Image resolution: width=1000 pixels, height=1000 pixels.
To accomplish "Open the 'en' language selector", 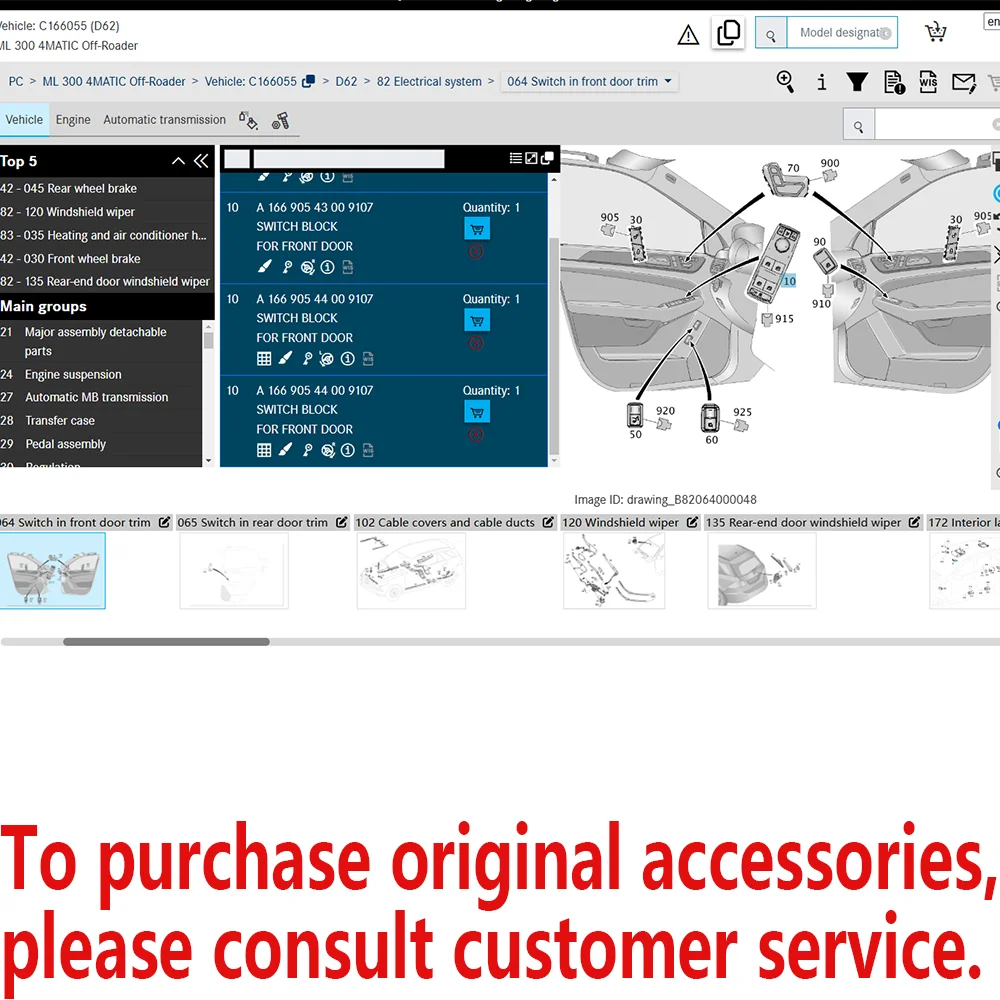I will point(992,21).
